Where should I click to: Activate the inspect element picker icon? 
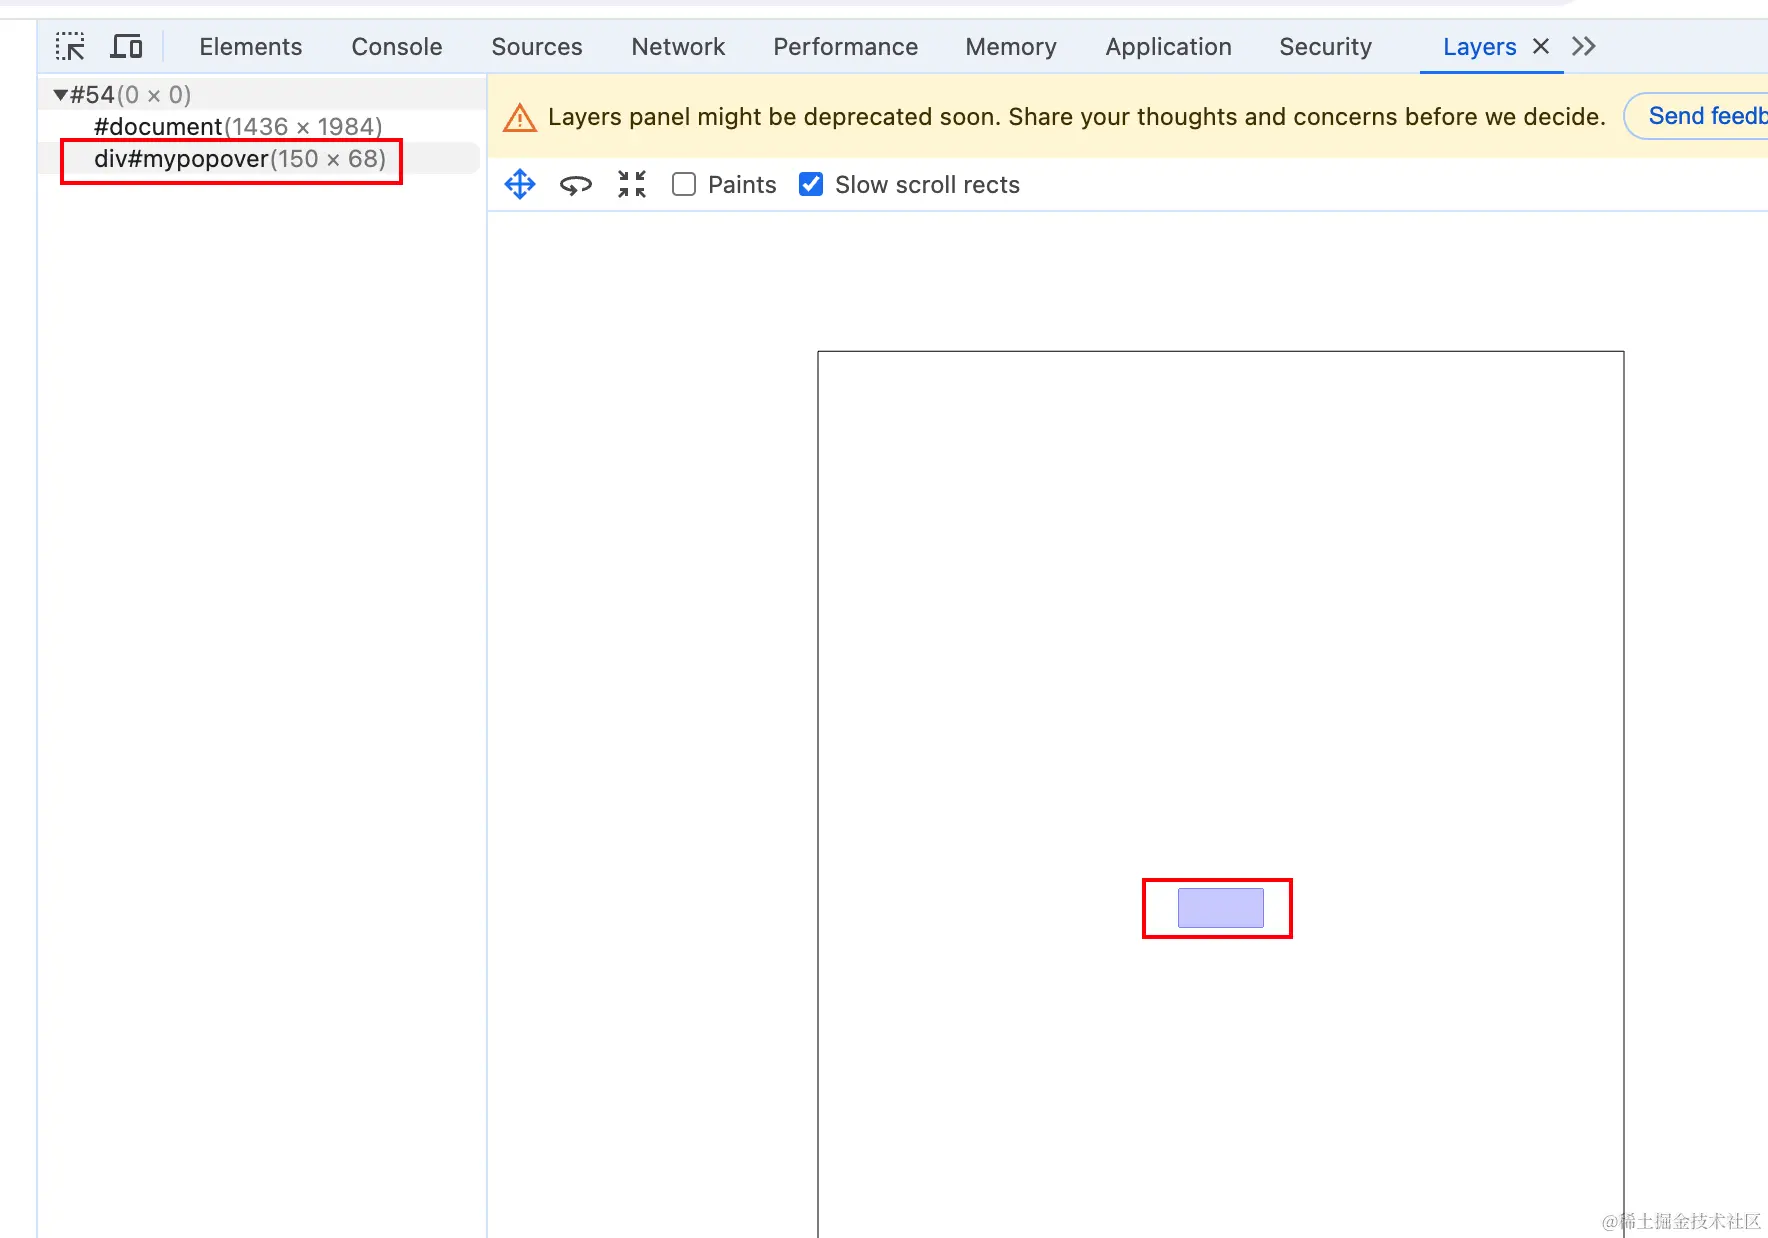(70, 47)
